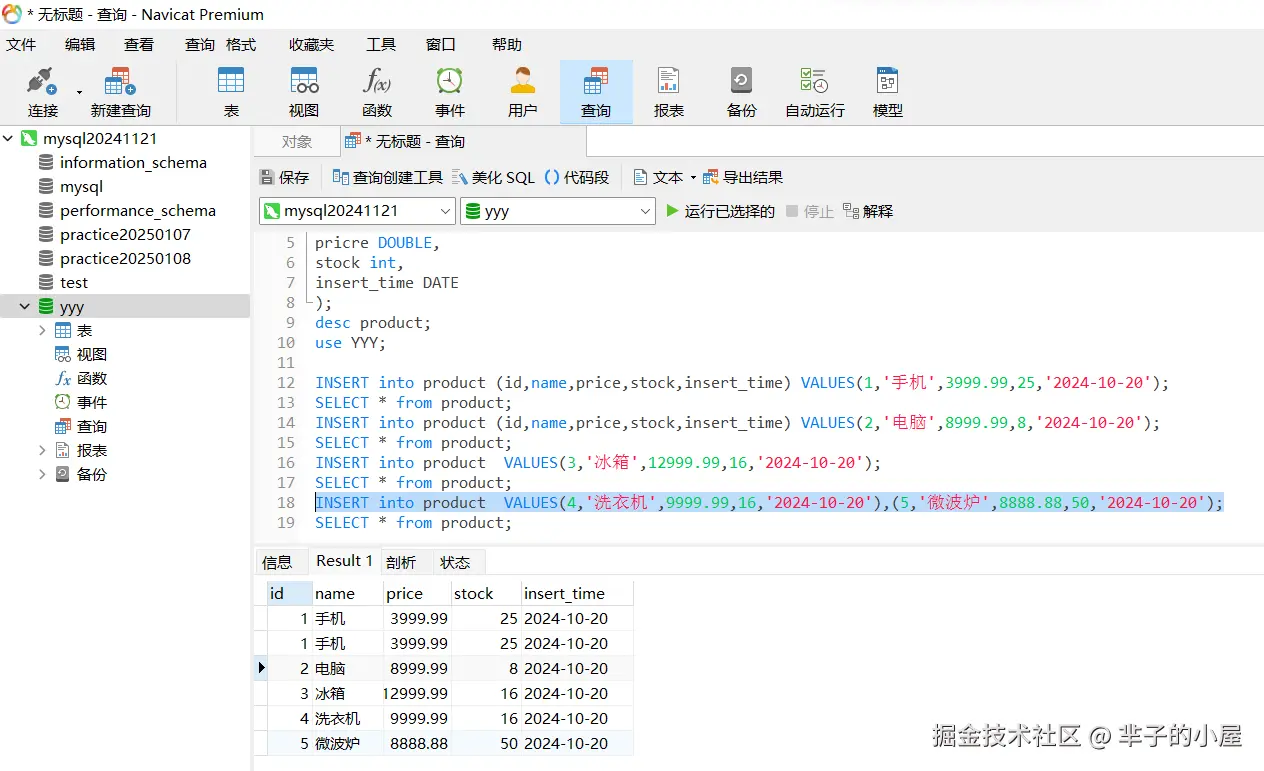Click the insert_time column header
Screen dimensions: 1264x771
pos(577,593)
